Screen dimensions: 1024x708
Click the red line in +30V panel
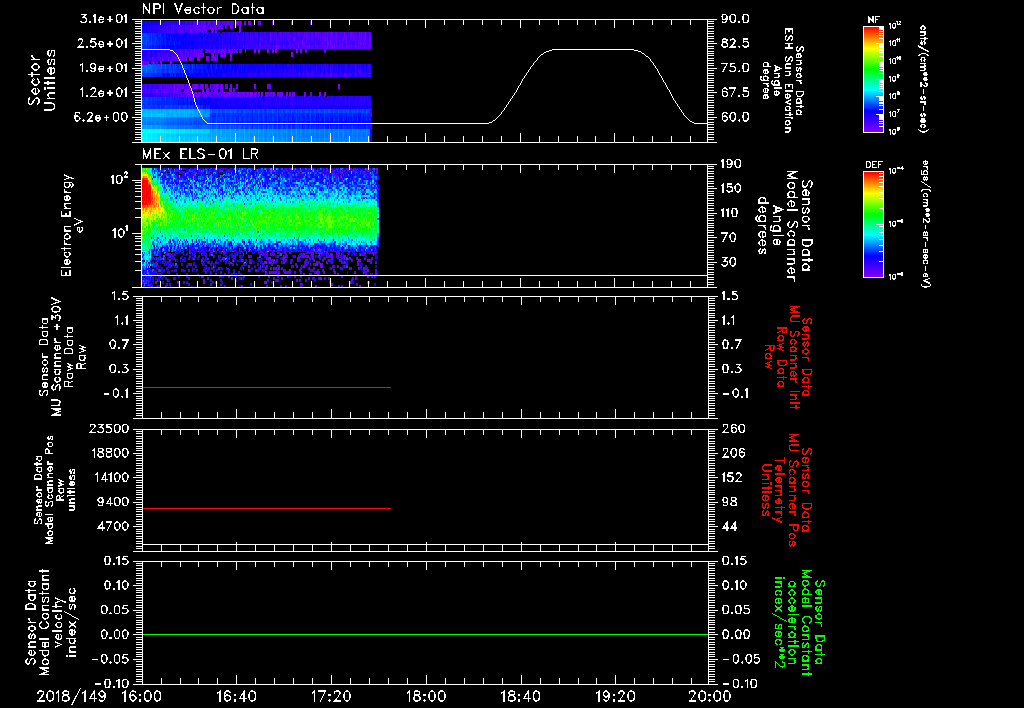click(266, 387)
